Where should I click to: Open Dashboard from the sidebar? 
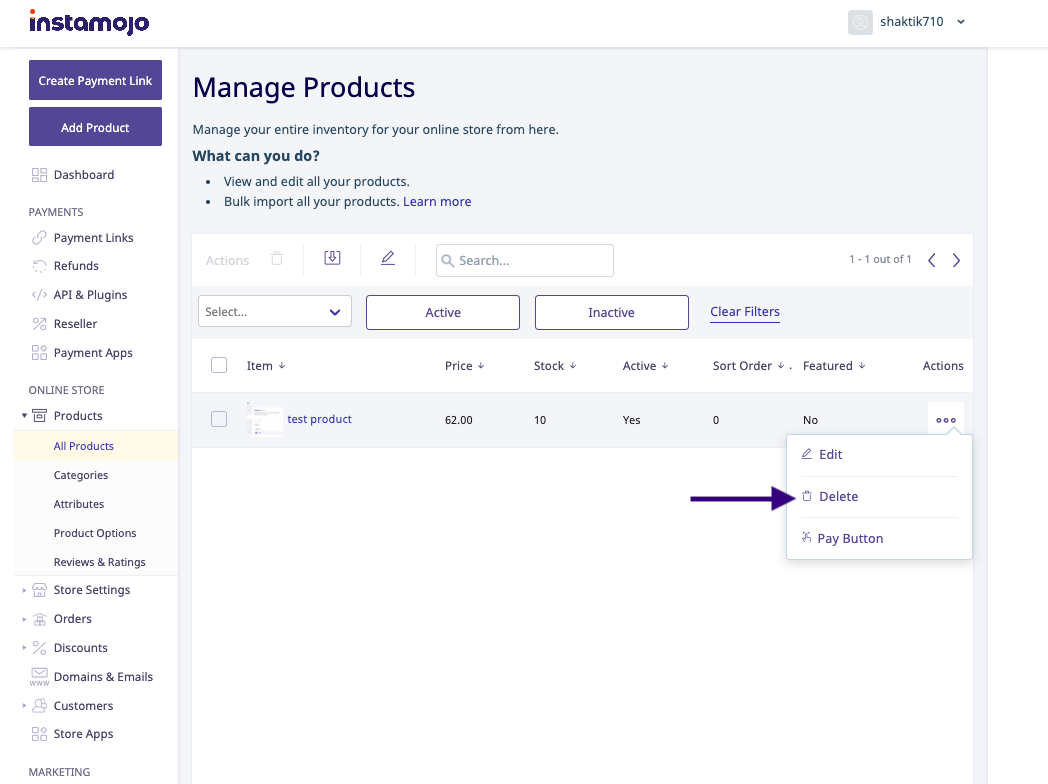point(84,174)
